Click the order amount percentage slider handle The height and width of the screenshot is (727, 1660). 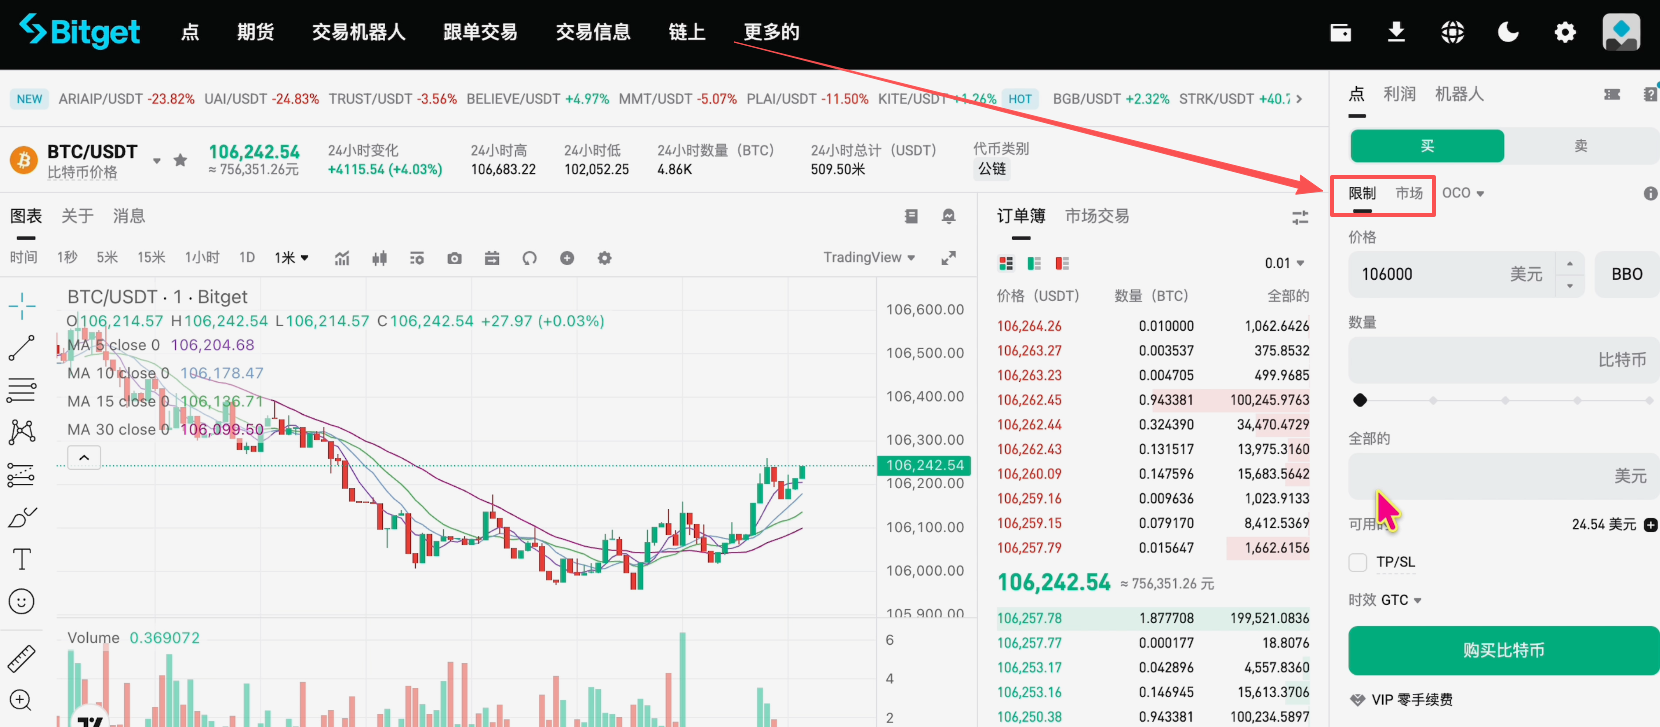click(x=1360, y=400)
